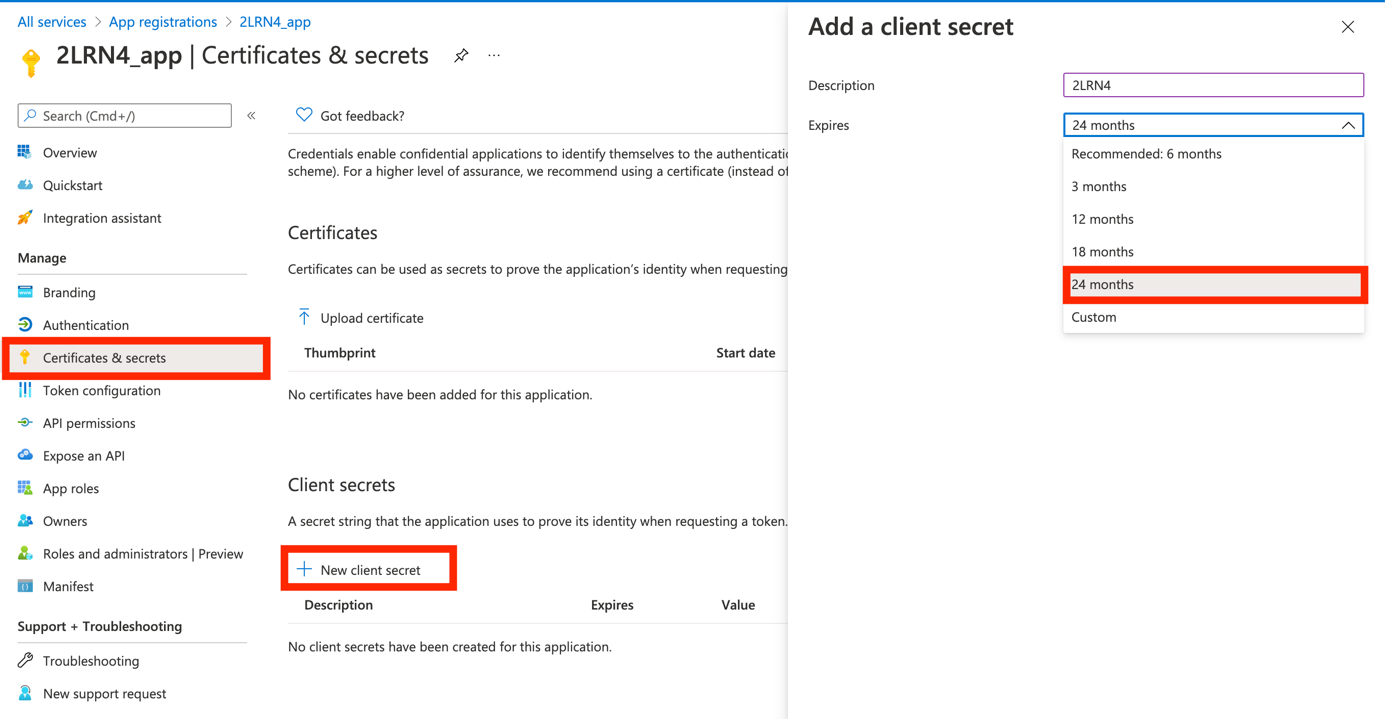Open the more options ellipsis menu

click(x=494, y=56)
